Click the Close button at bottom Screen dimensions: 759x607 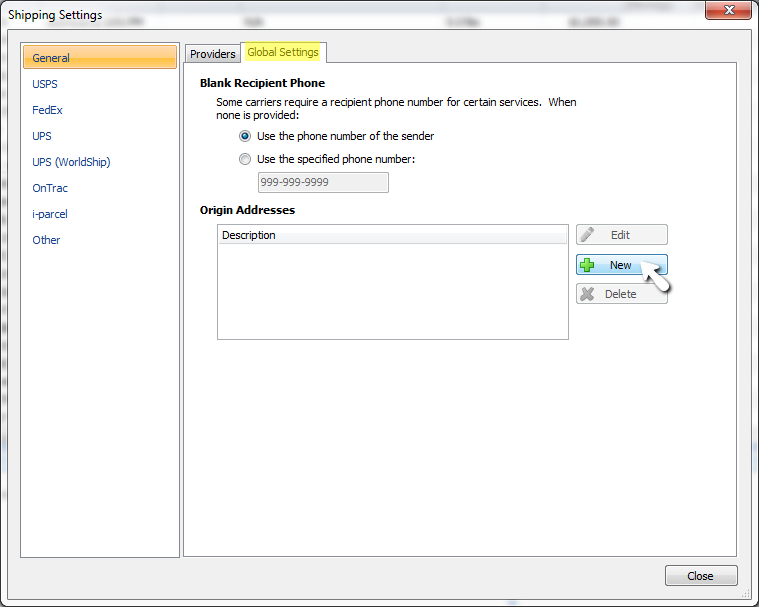point(701,576)
